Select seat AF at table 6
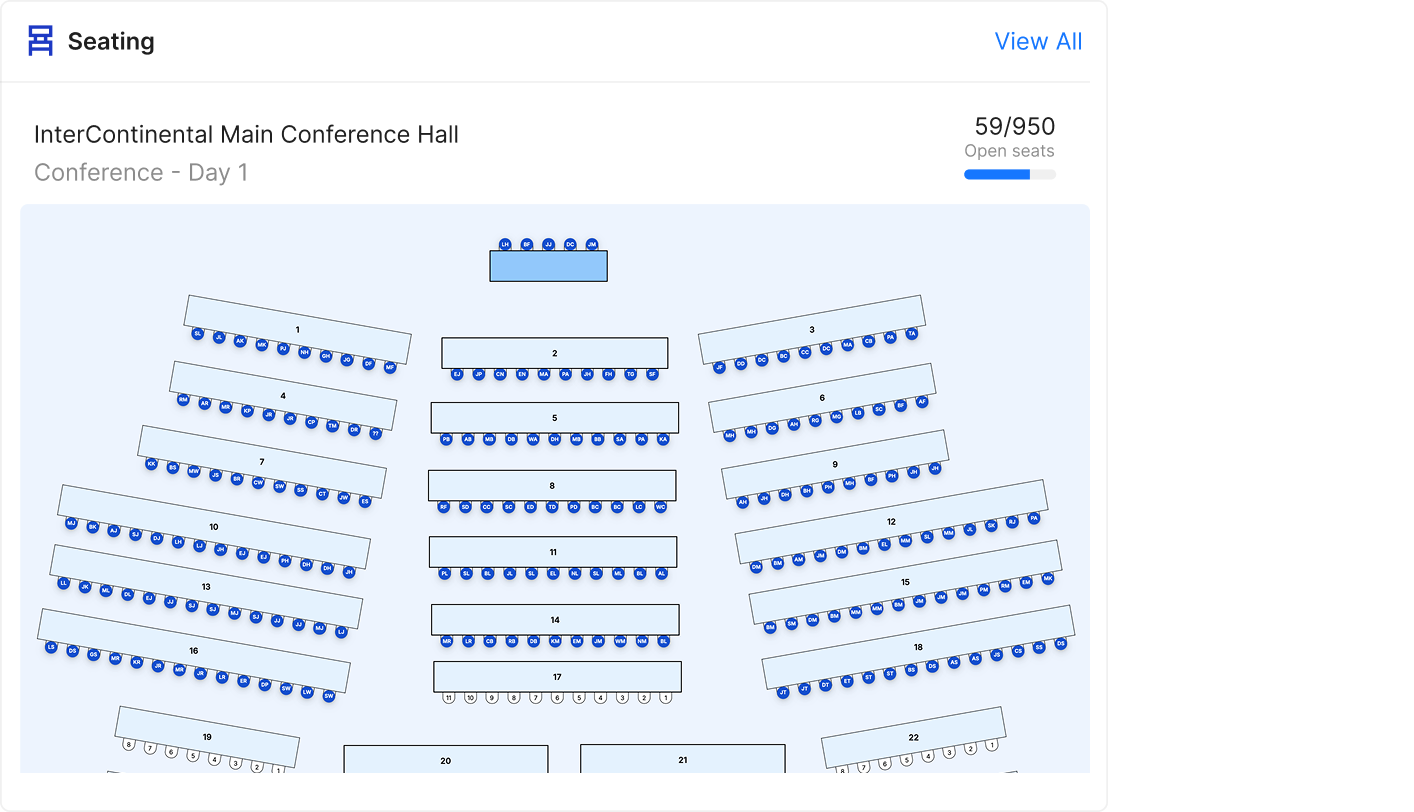The image size is (1414, 812). coord(922,402)
